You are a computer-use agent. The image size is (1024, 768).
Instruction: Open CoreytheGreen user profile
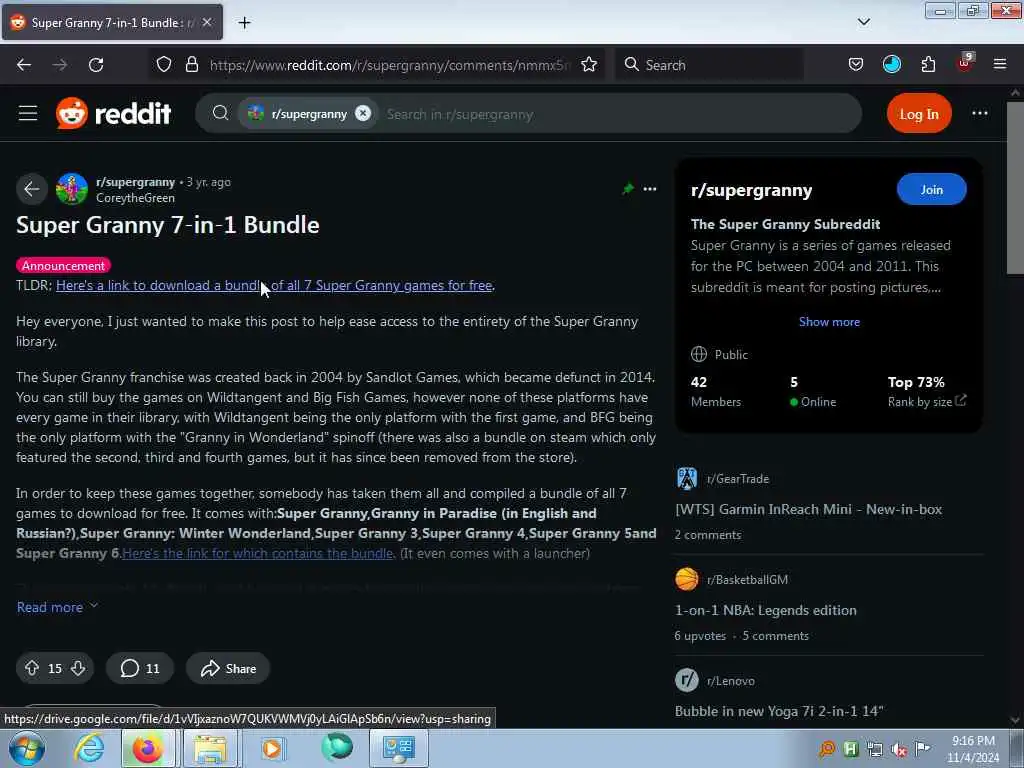(135, 198)
